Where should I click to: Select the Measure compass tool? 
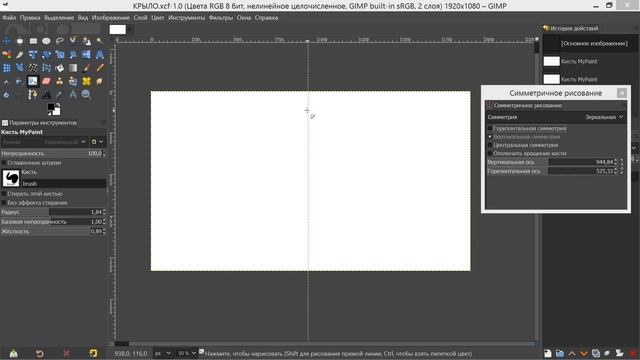(73, 95)
